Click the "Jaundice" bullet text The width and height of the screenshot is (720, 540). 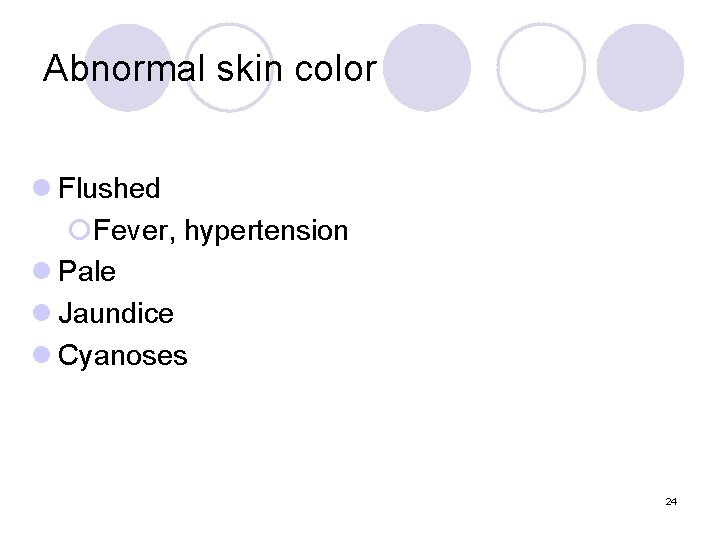click(x=116, y=313)
